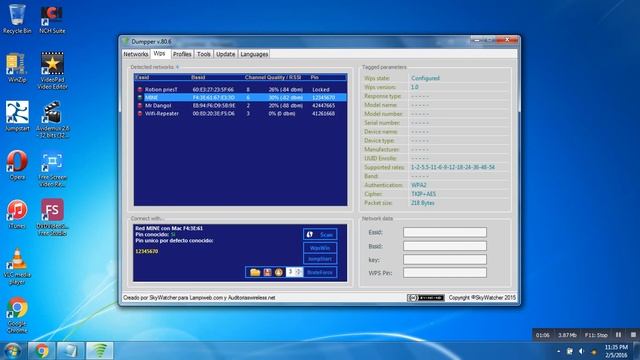640x360 pixels.
Task: Select the VideoPad Video Editor shortcut
Action: tap(52, 71)
